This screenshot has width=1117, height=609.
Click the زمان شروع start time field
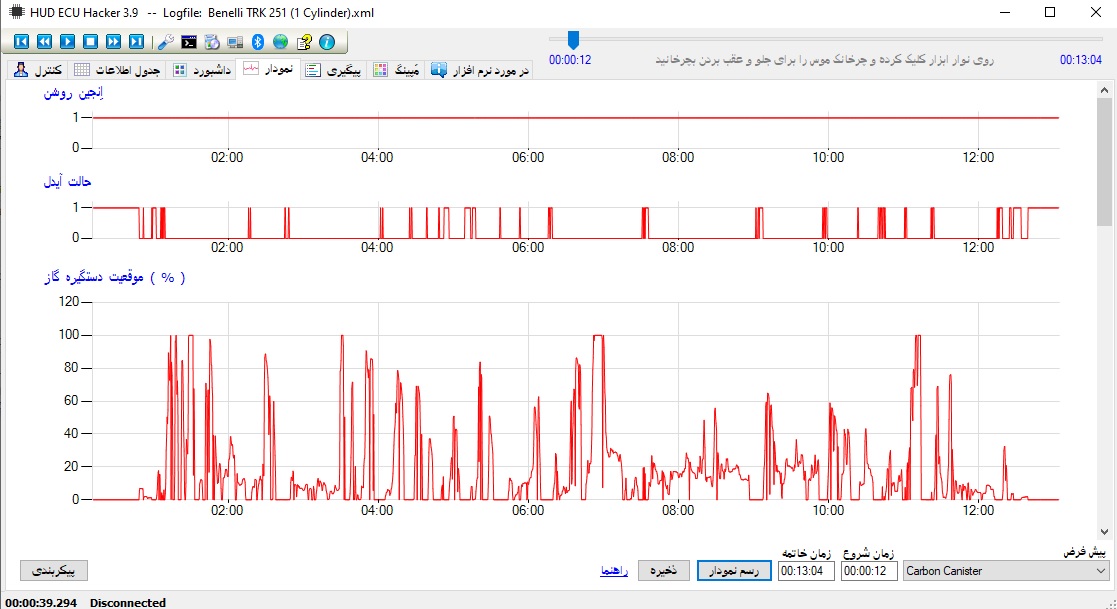click(868, 571)
